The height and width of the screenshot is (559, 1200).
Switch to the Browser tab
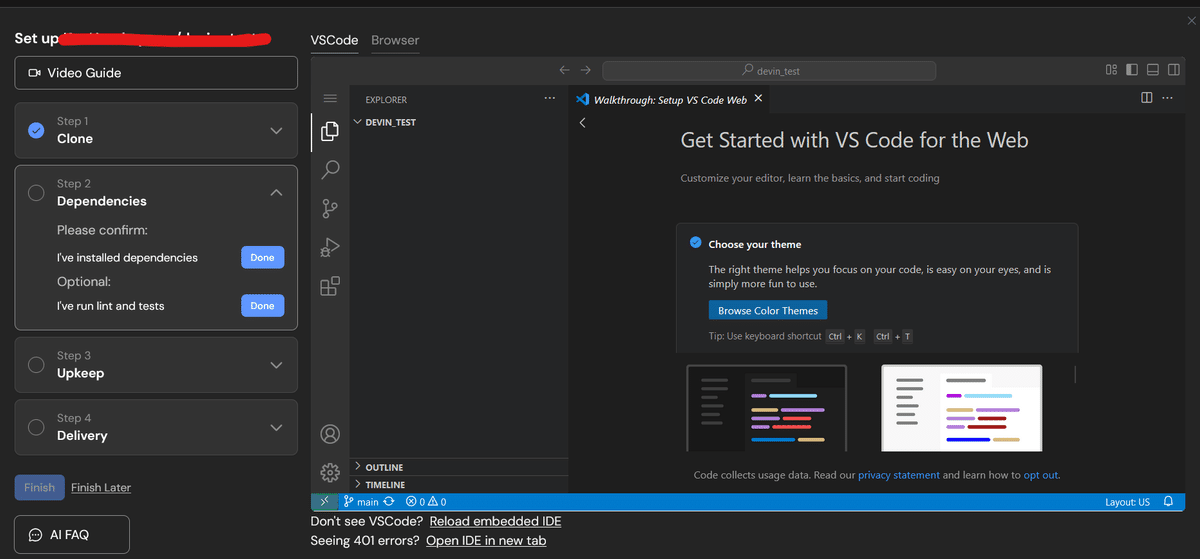(395, 40)
